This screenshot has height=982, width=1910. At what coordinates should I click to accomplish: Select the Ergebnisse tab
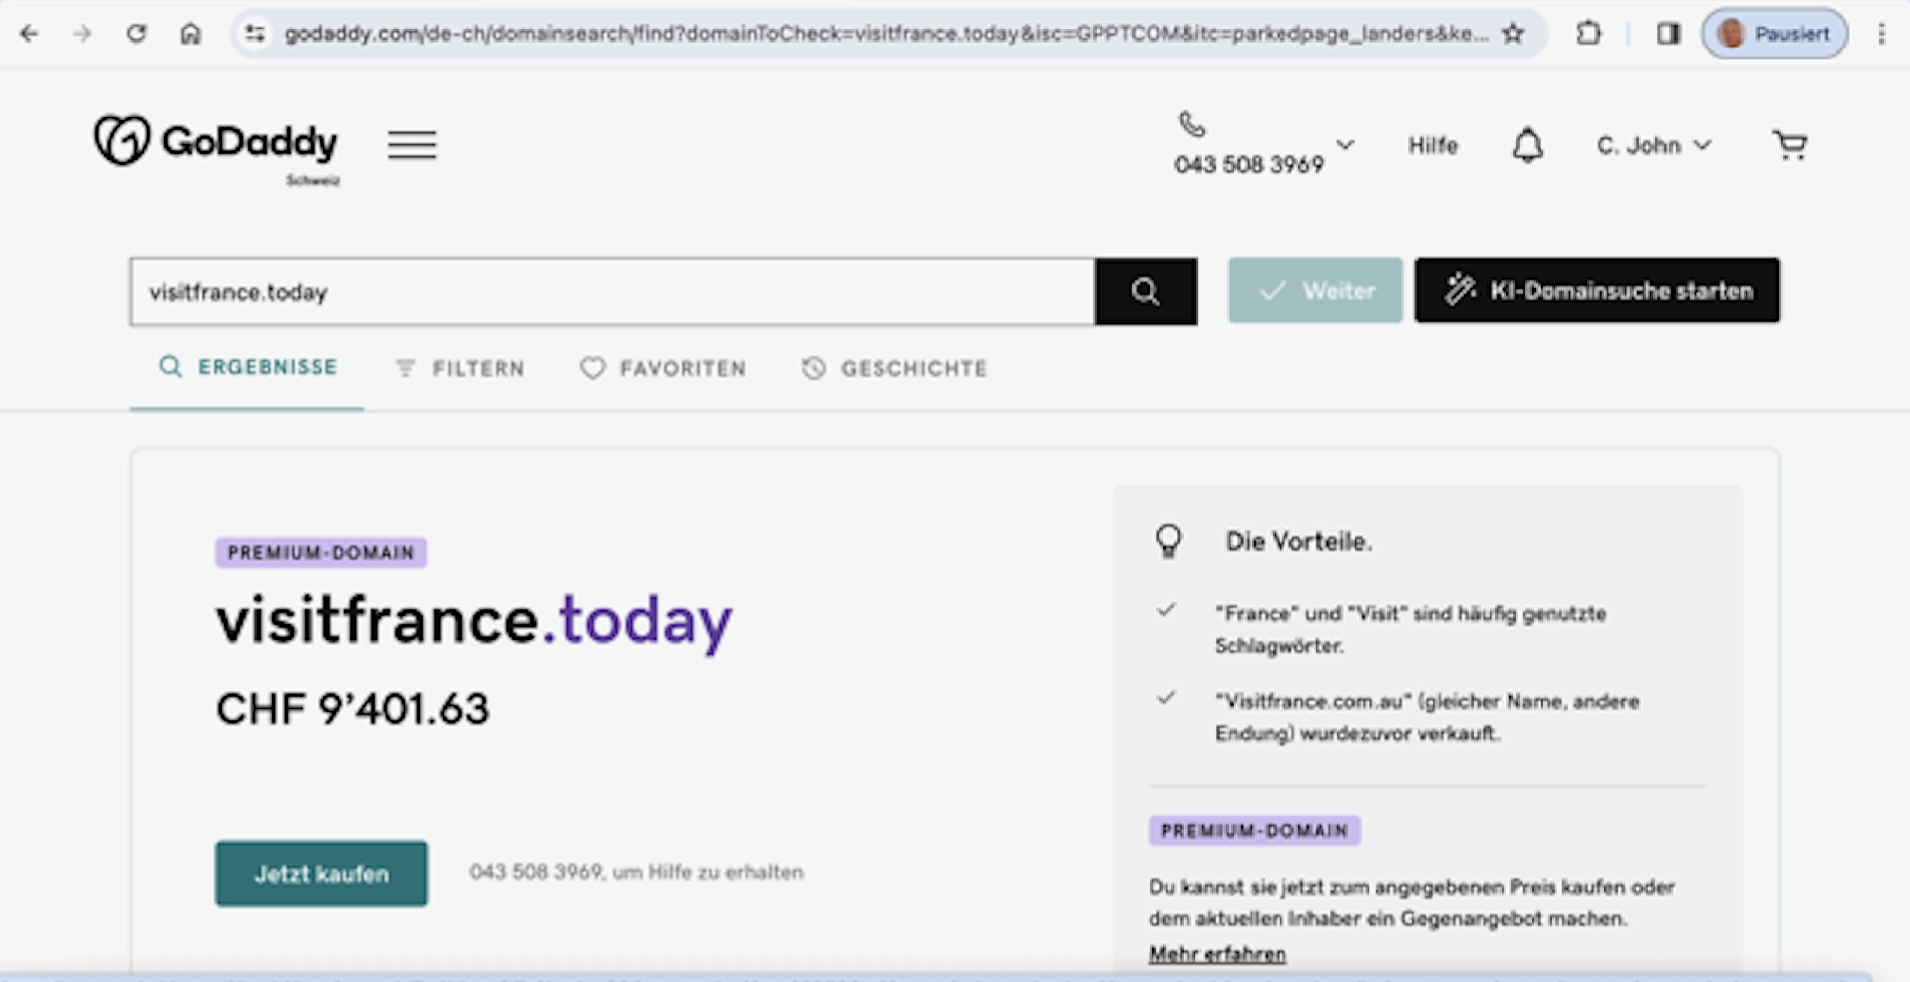[248, 367]
